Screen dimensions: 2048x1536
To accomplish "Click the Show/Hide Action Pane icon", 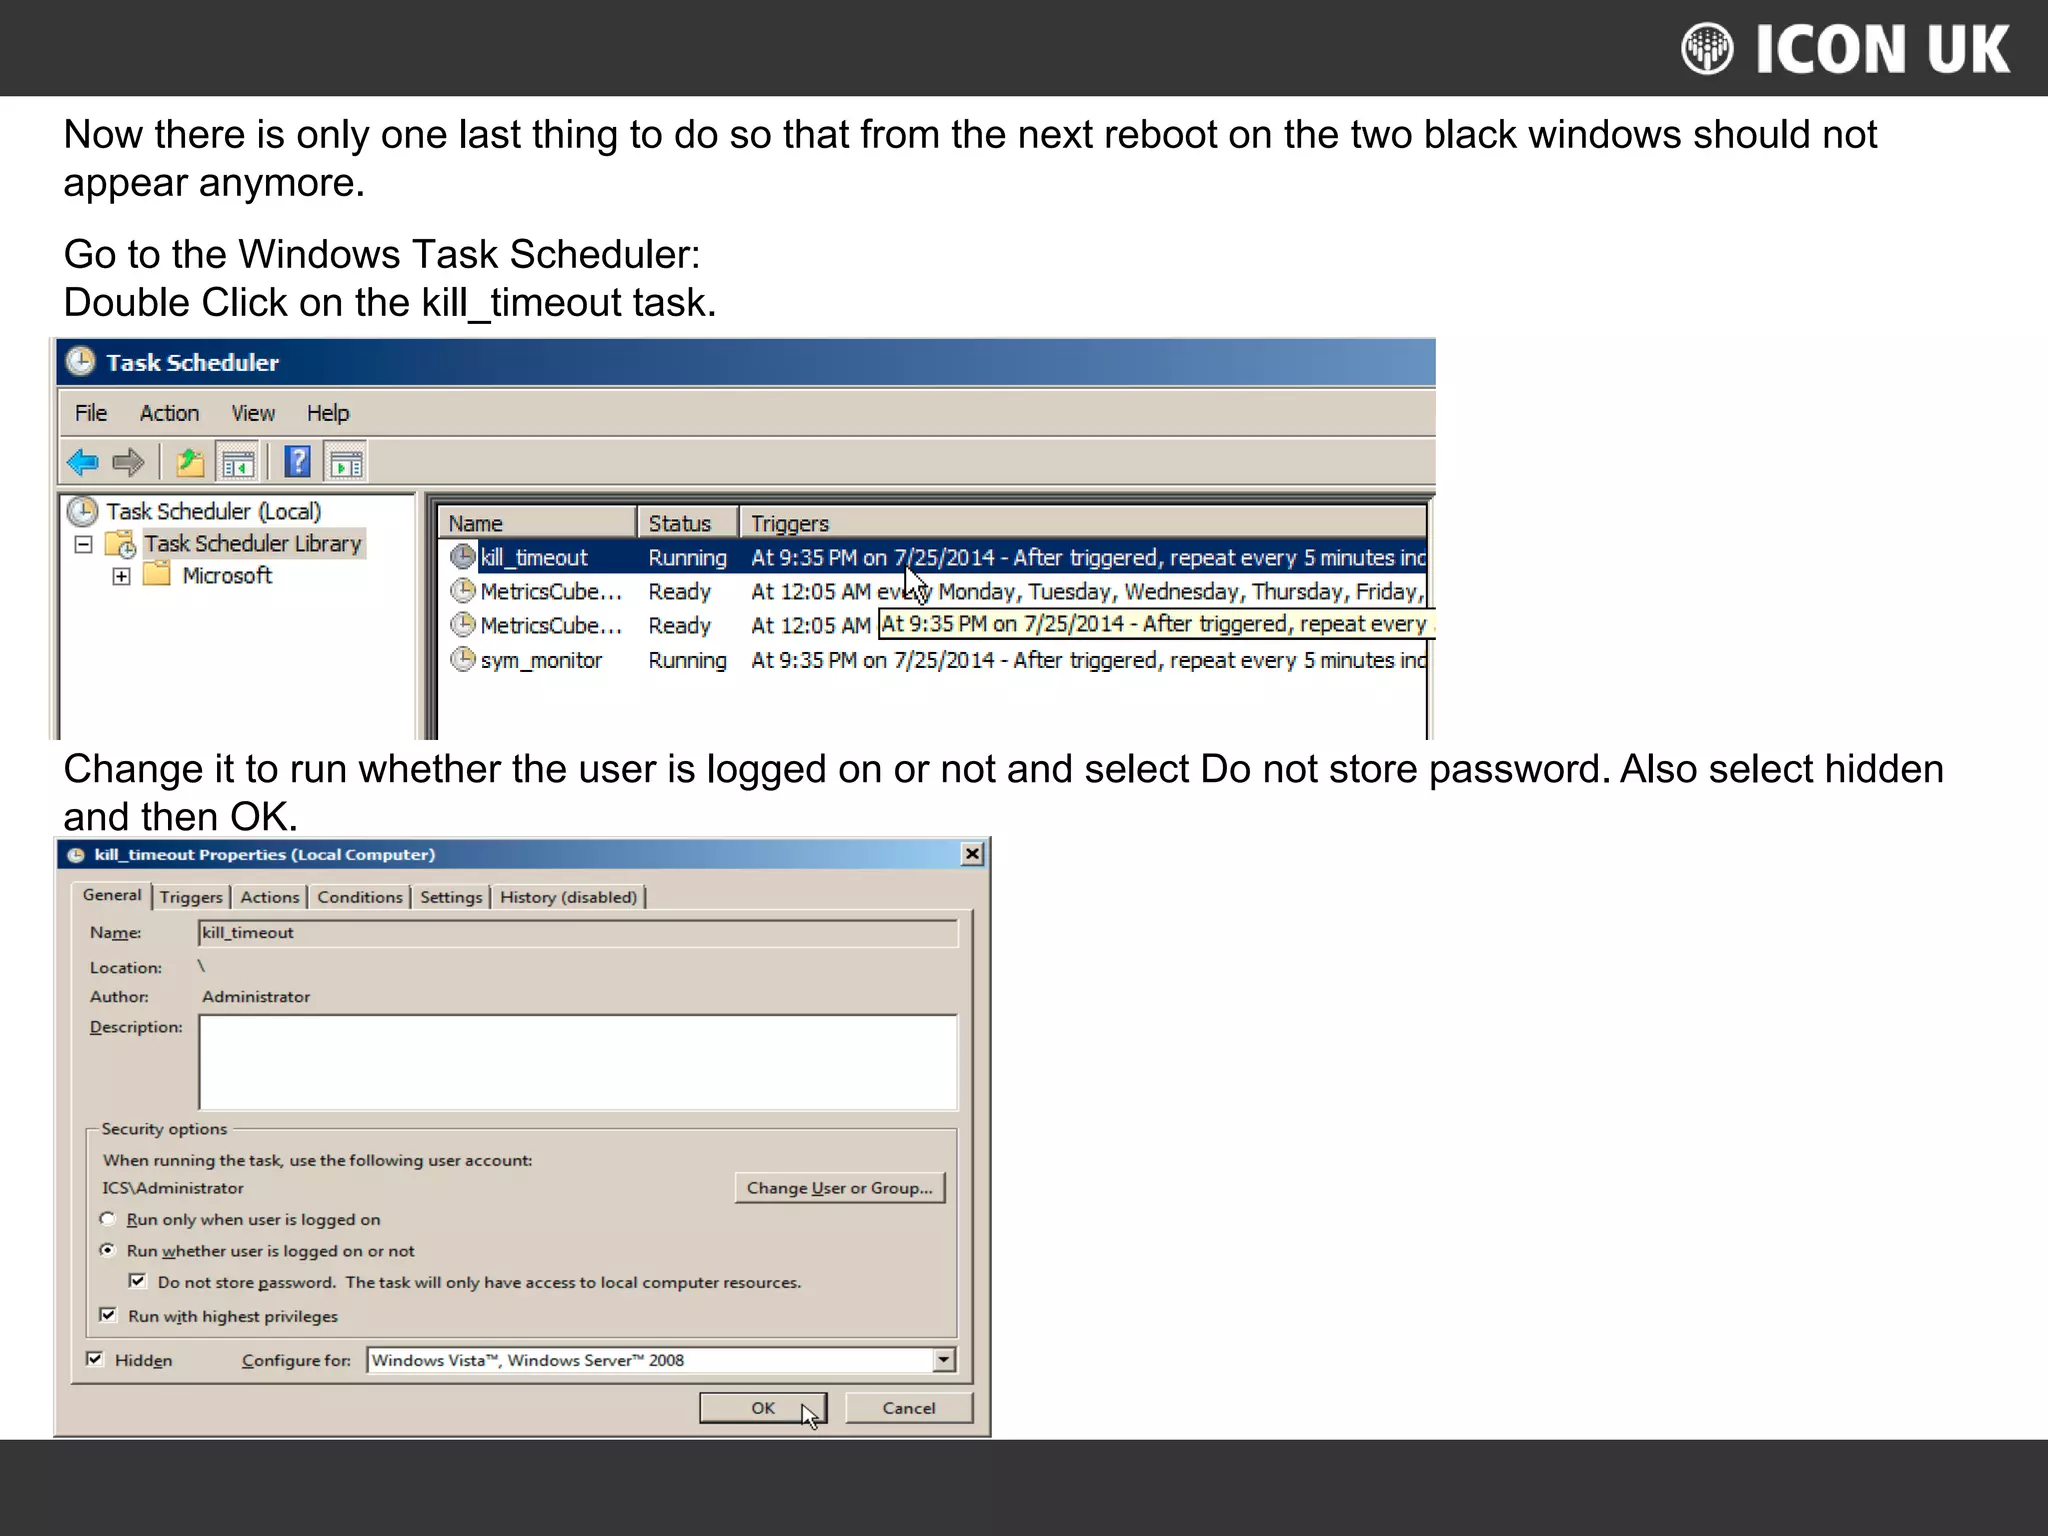I will click(346, 463).
